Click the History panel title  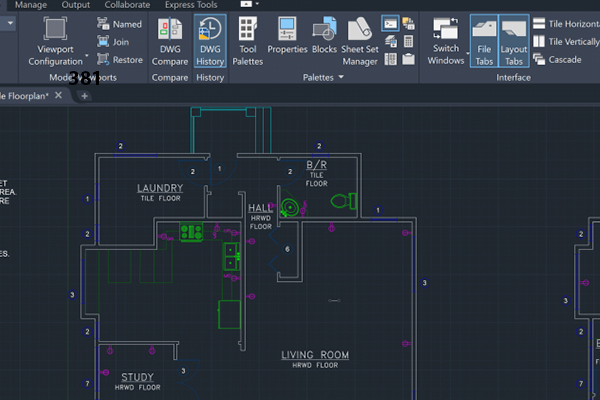210,77
